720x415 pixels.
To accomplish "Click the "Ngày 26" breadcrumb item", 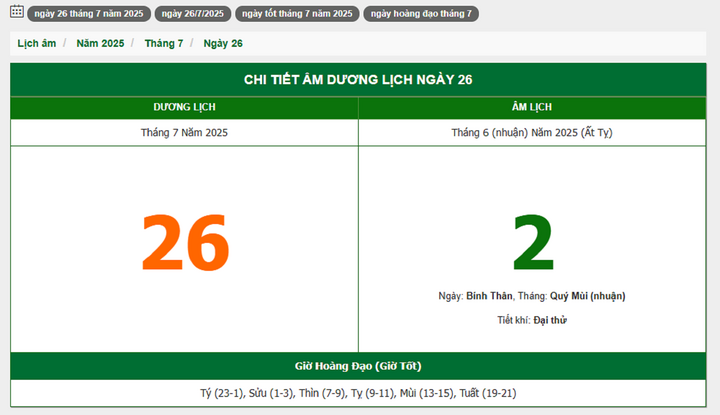I will (223, 44).
